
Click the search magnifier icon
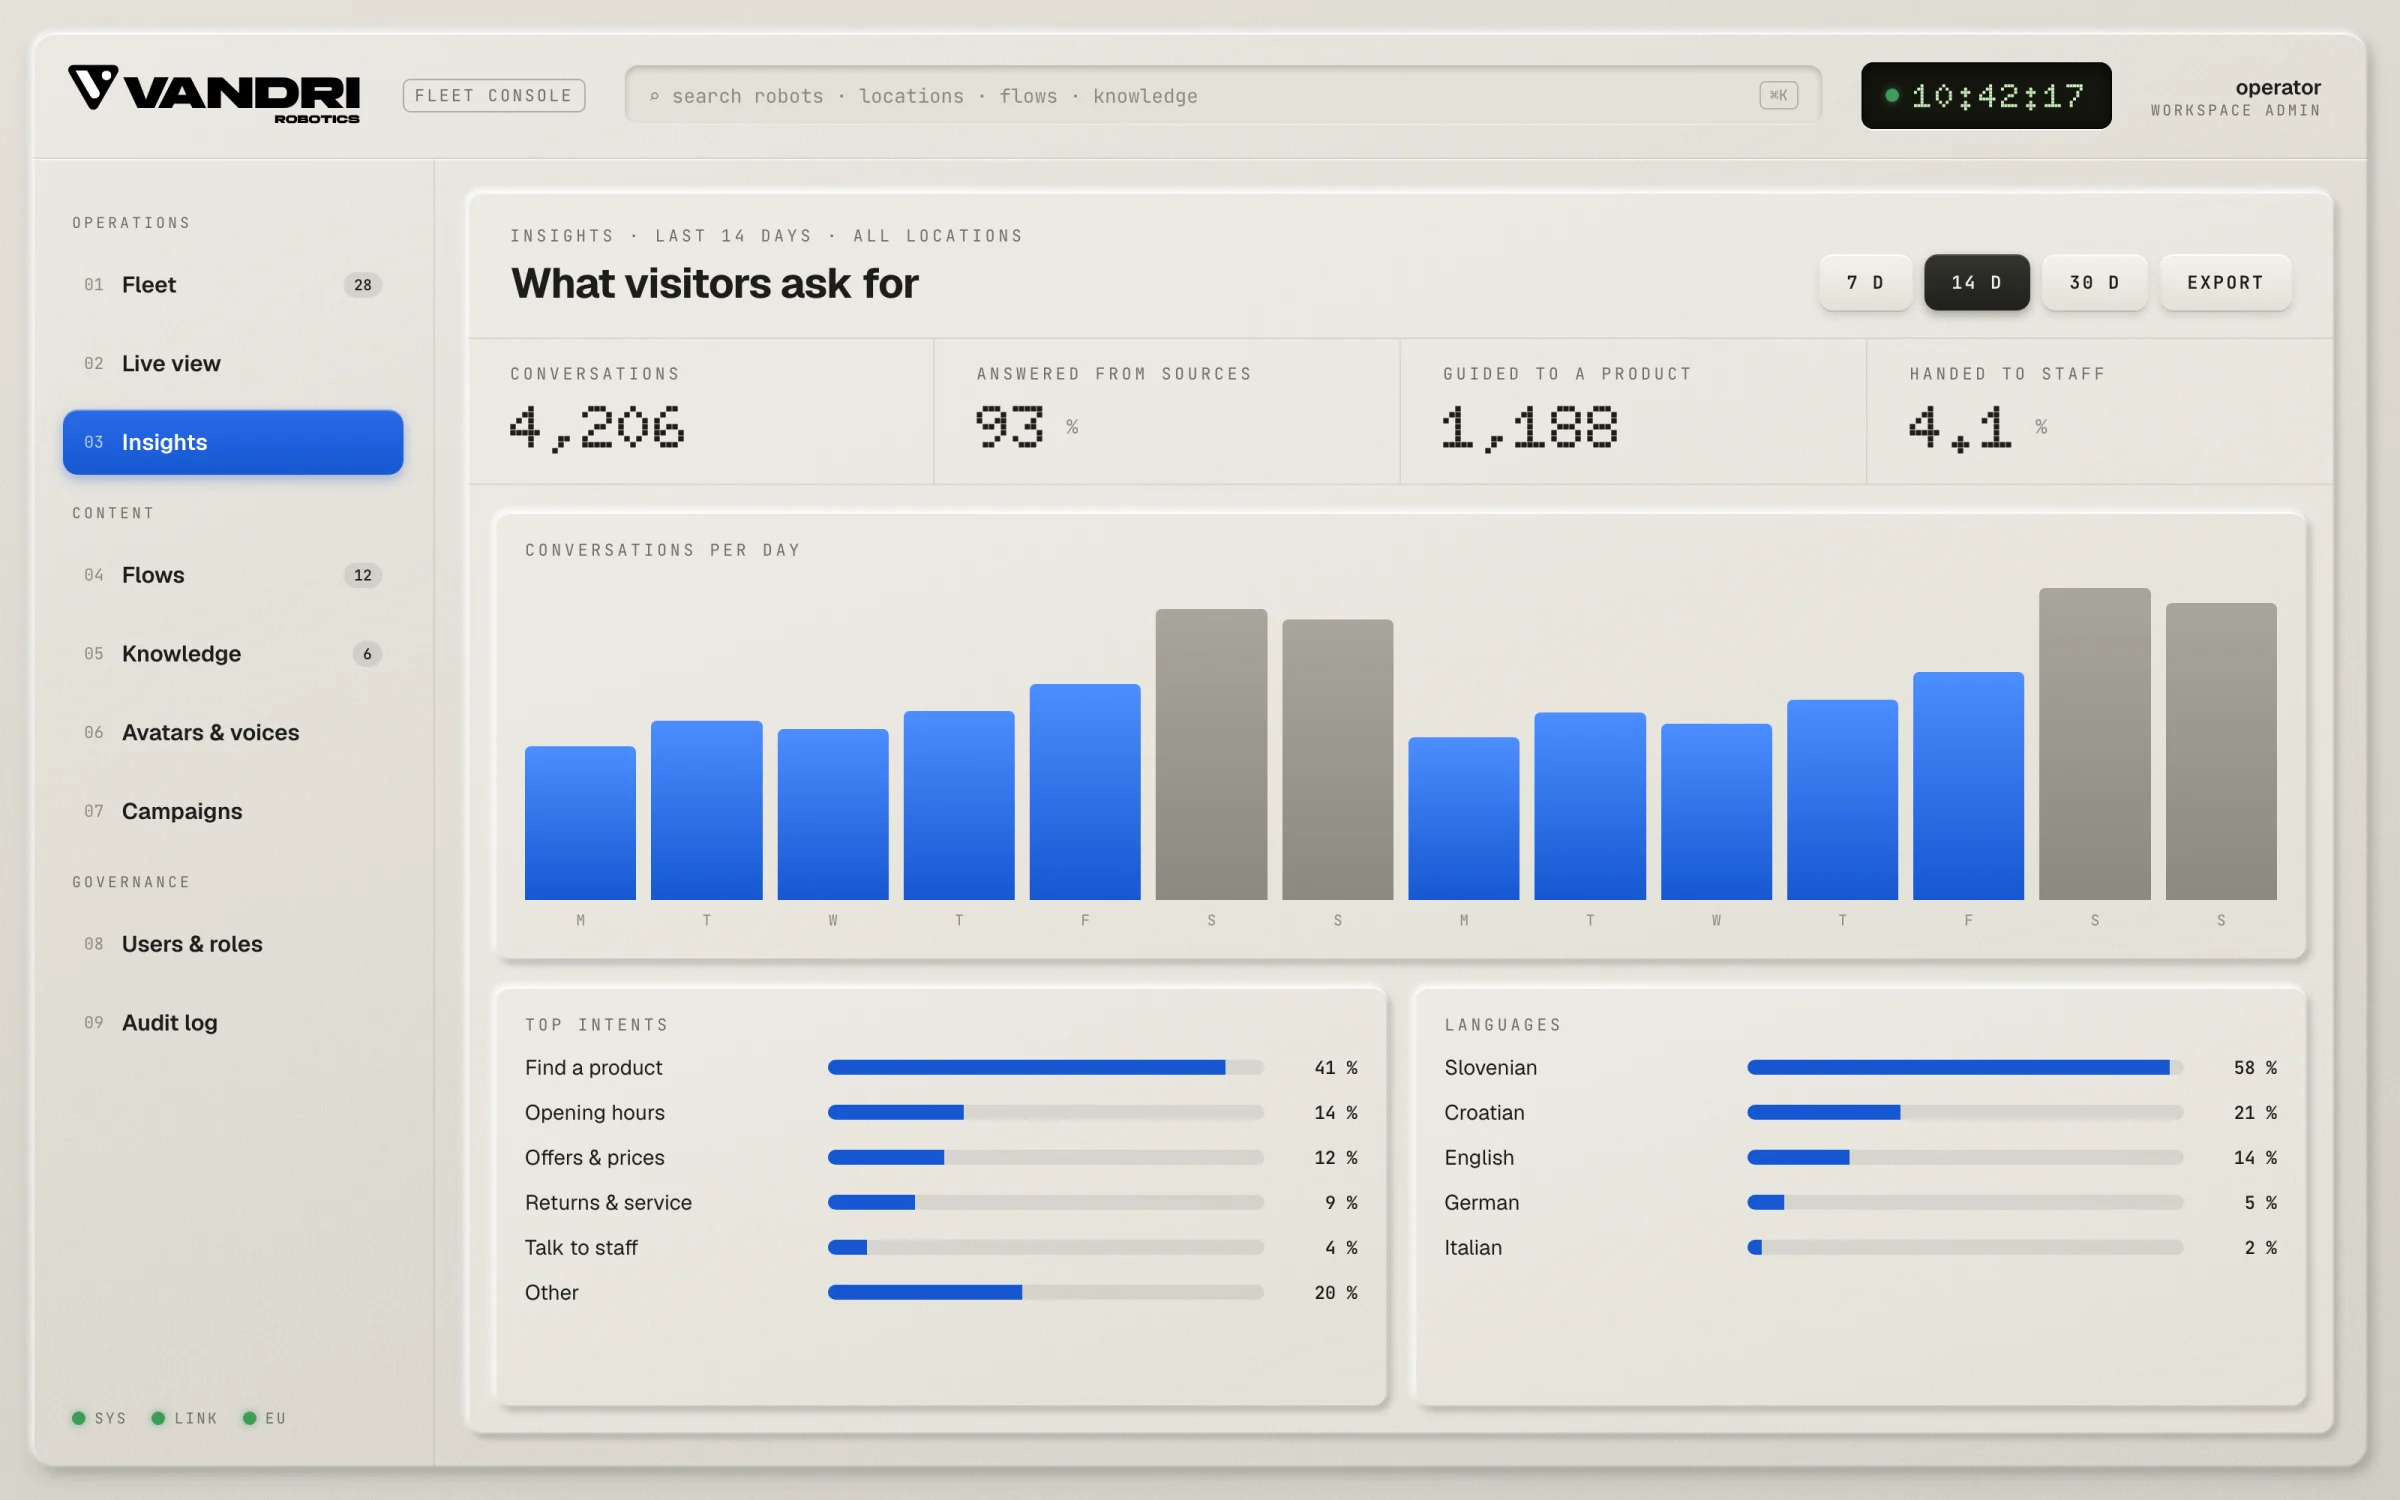click(654, 96)
